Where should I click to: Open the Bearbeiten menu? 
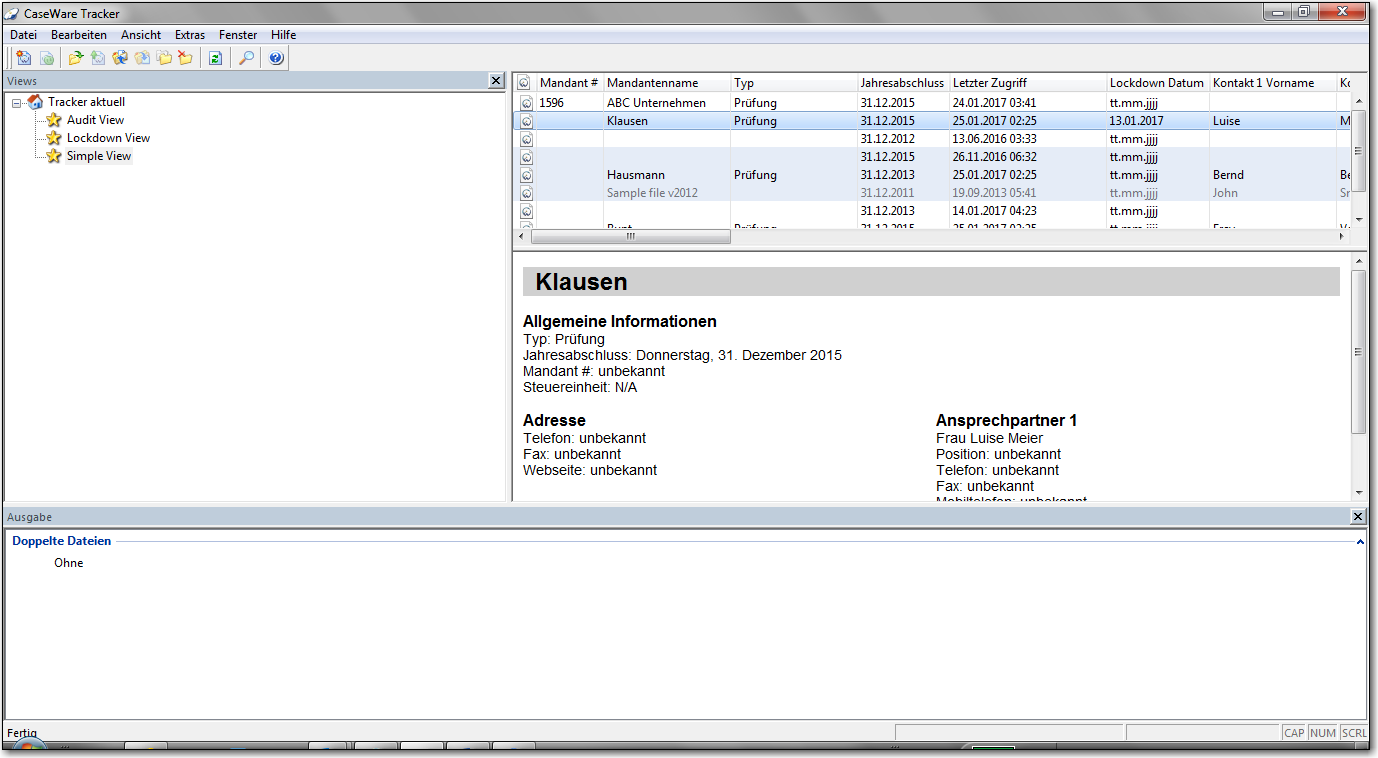pos(79,35)
